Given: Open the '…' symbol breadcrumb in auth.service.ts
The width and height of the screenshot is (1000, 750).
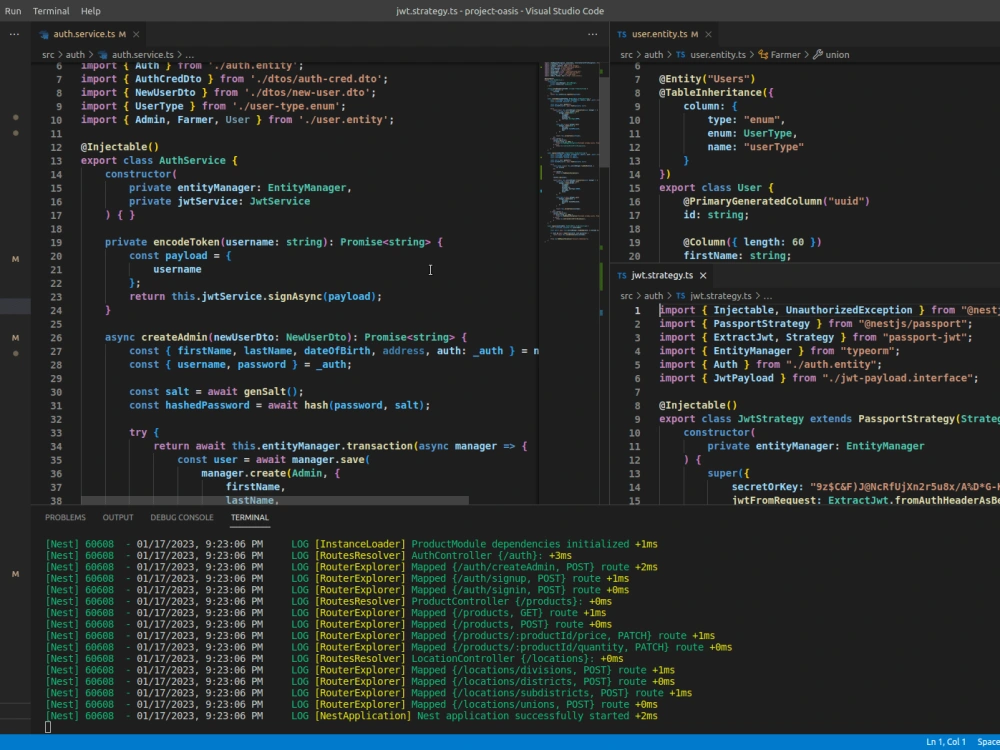Looking at the screenshot, I should tap(189, 55).
